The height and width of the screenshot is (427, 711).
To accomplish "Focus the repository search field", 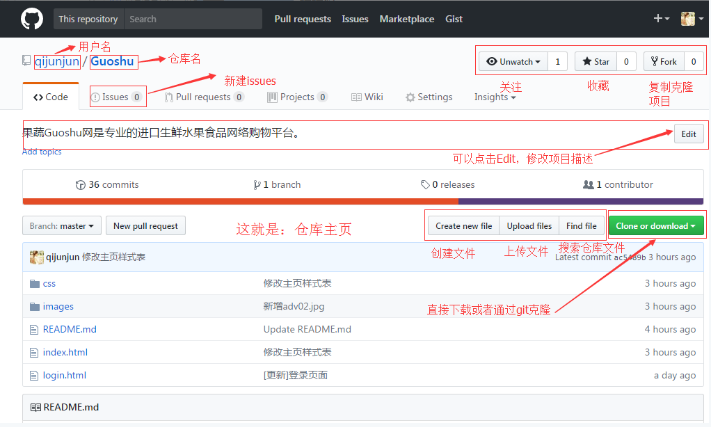I will [x=194, y=19].
